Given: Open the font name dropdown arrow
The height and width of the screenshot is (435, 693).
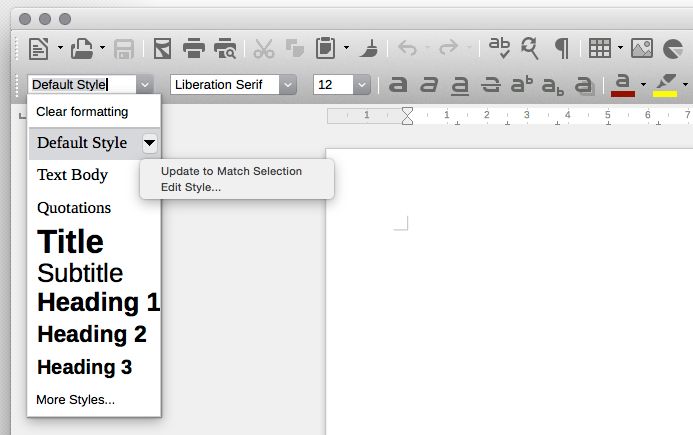Looking at the screenshot, I should (x=288, y=84).
